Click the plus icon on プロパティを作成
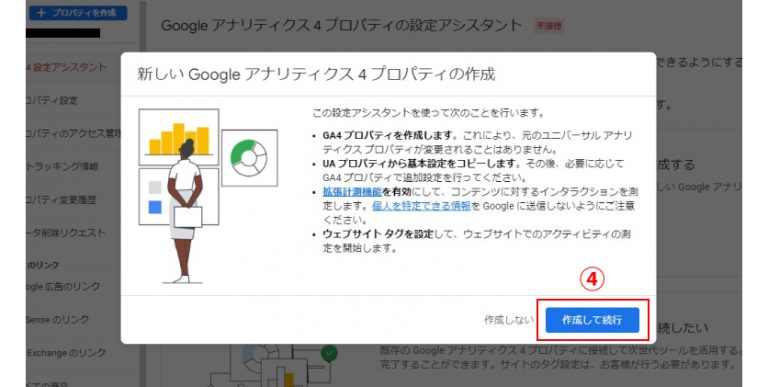This screenshot has width=768, height=387. (41, 13)
